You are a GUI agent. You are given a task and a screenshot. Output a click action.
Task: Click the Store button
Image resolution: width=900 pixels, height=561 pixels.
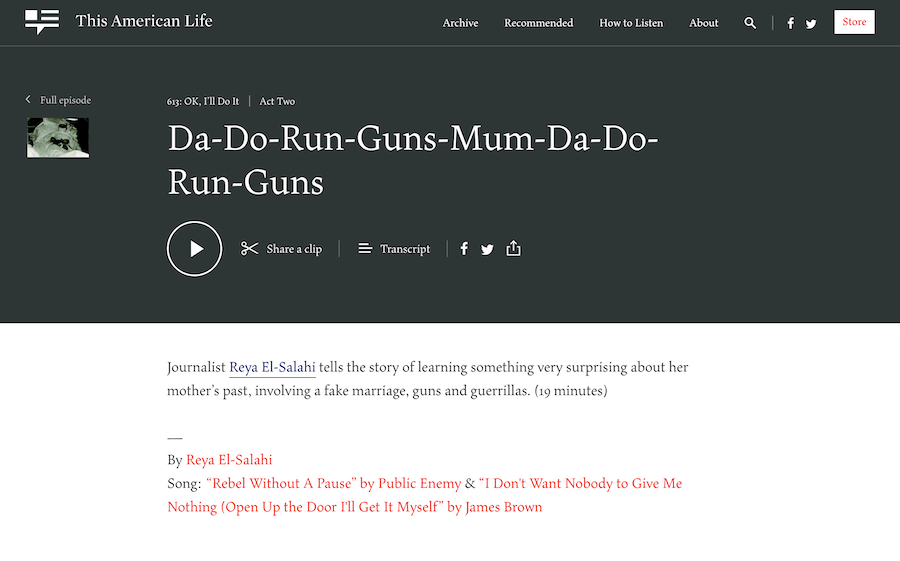pyautogui.click(x=854, y=22)
